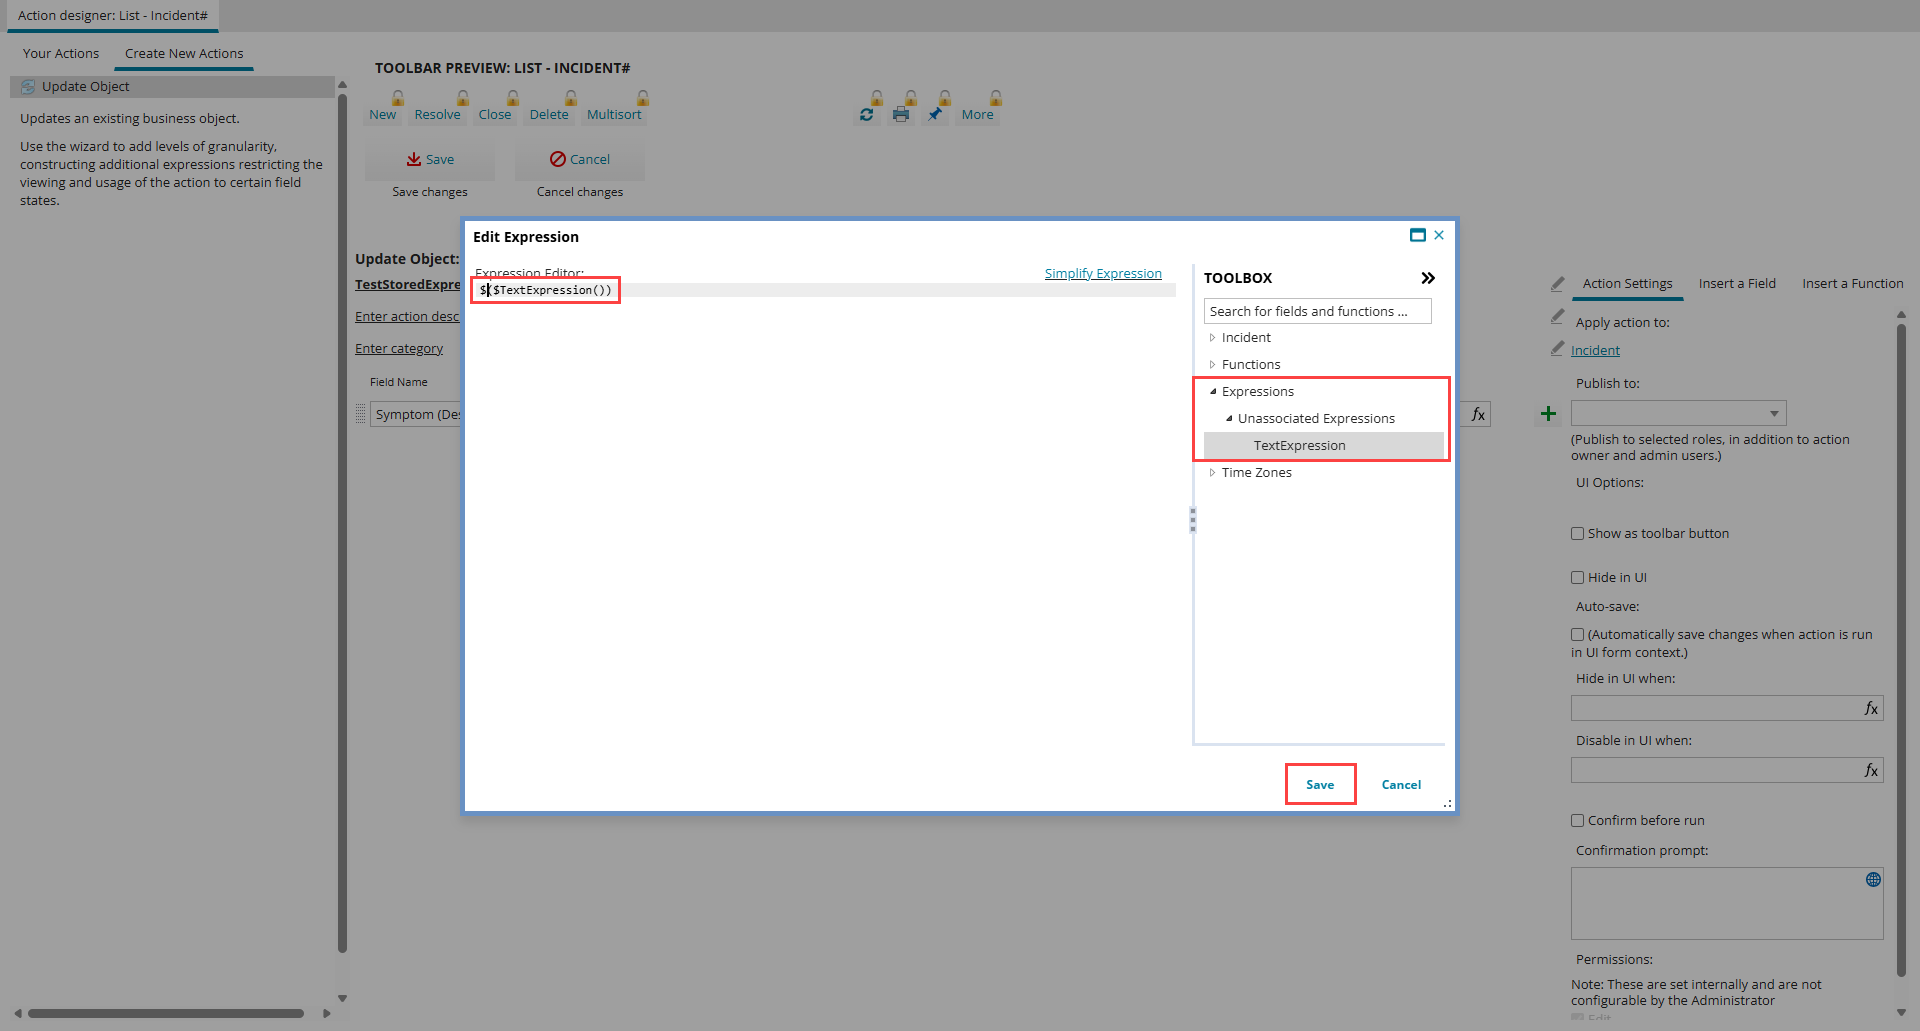Click the green plus icon to add role

pos(1548,414)
